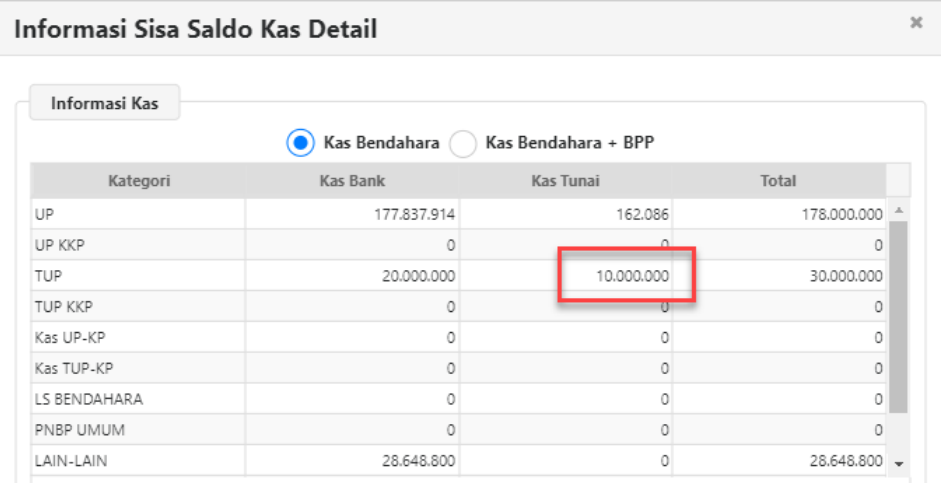This screenshot has width=941, height=483.
Task: Select Kas Bendahara + BPP radio option
Action: pos(463,143)
